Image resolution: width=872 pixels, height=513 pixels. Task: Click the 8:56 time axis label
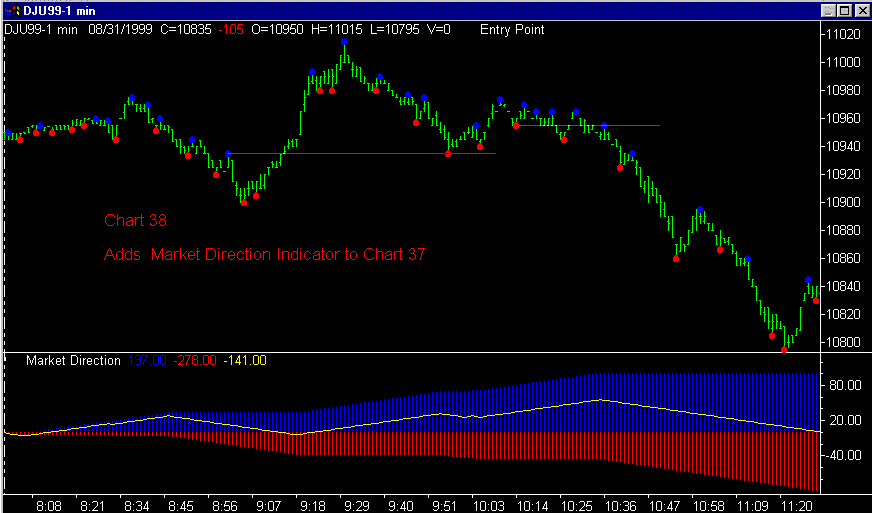[x=225, y=506]
